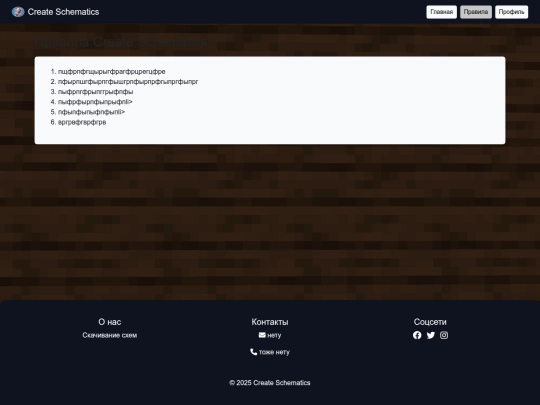Open the Twitter social icon

click(430, 335)
